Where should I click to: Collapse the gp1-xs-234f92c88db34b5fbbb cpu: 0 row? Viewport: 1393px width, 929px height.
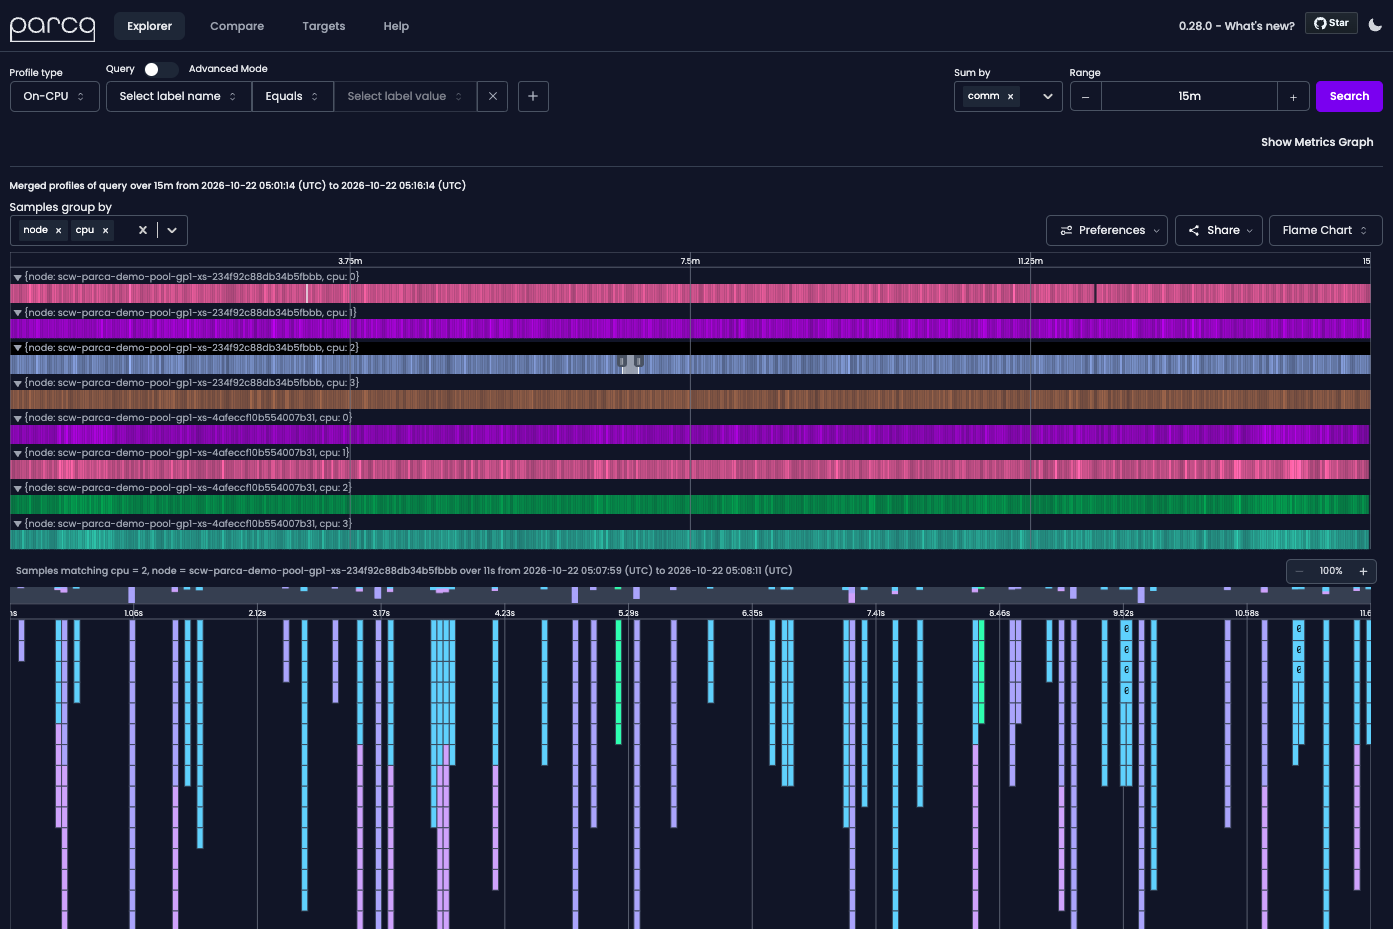click(17, 277)
